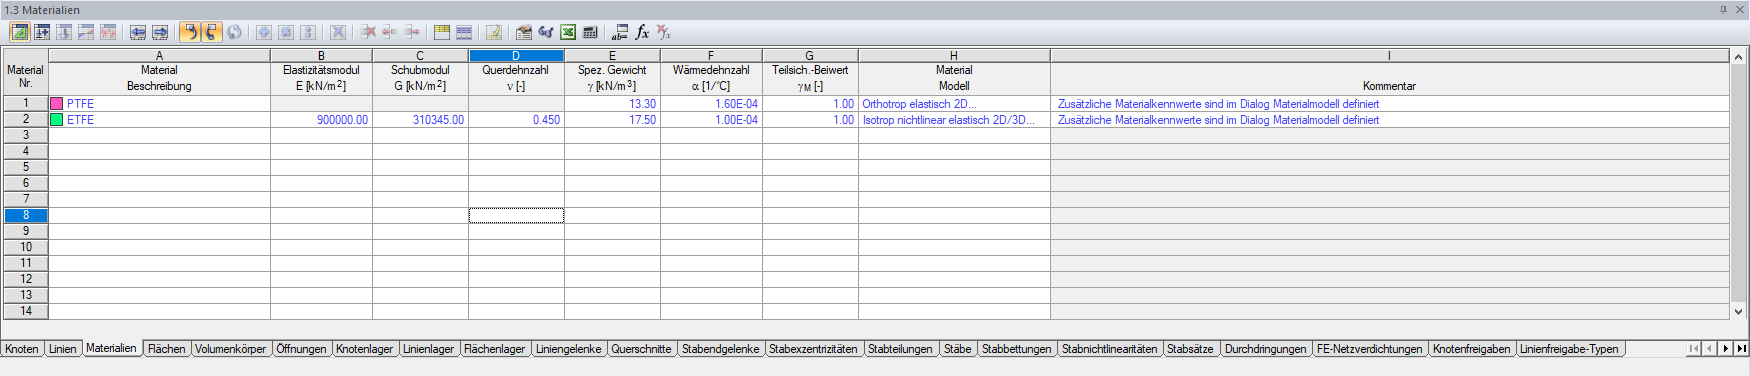Open the Linienlager tab
Screen dimensions: 1750x376
(428, 349)
